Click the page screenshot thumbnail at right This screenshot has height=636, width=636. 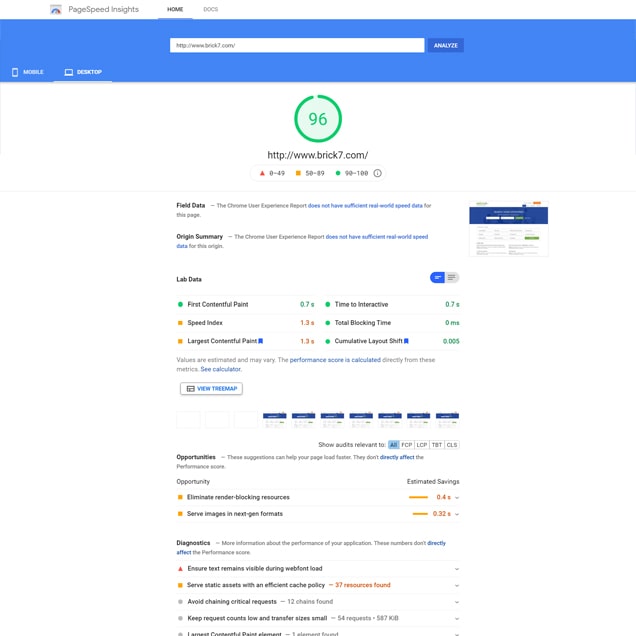[509, 229]
